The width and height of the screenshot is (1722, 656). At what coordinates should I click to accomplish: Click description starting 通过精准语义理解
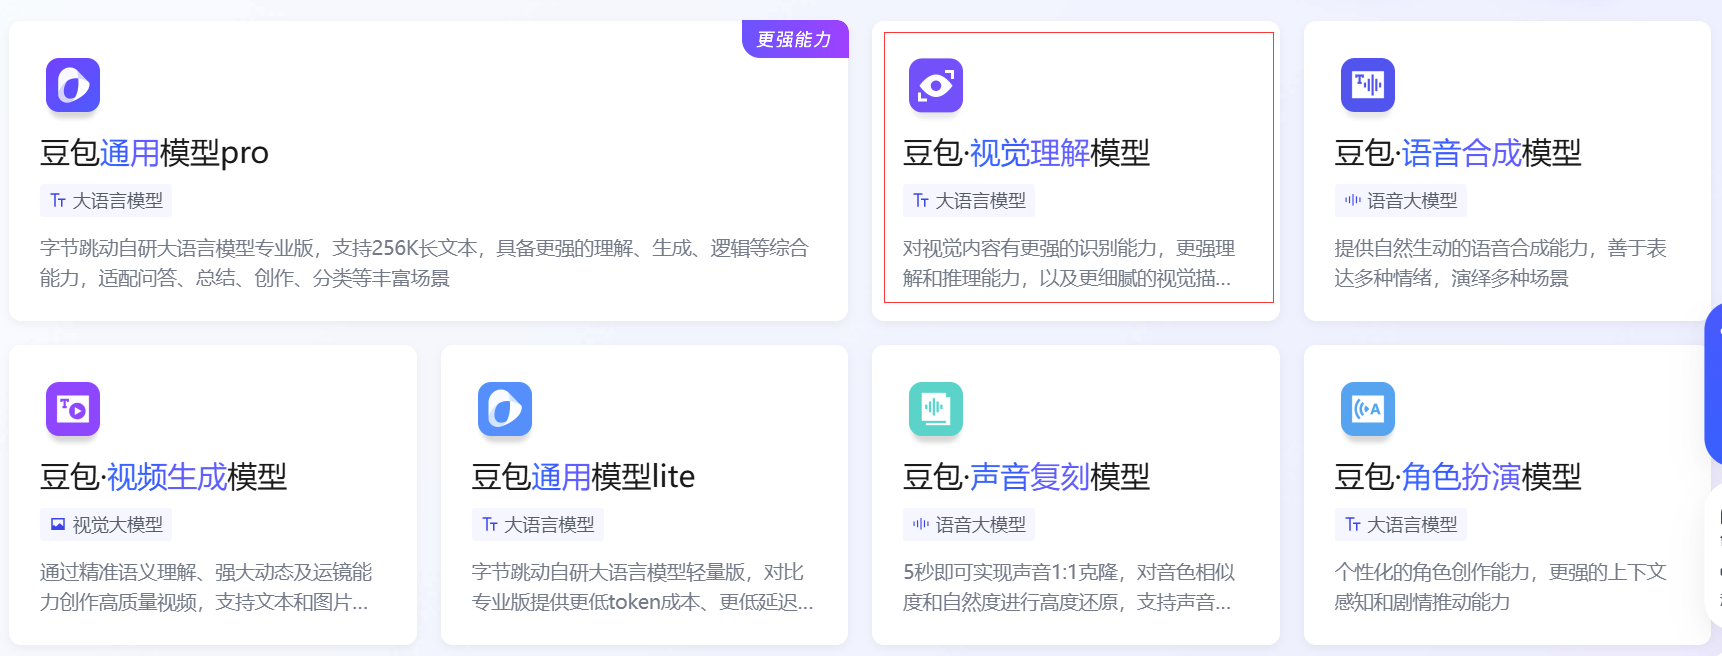(206, 587)
